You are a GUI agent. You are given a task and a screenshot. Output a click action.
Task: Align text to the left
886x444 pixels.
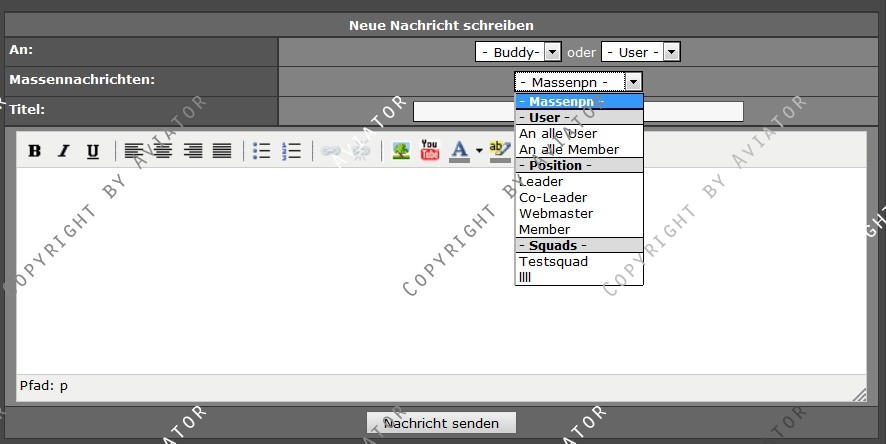tap(134, 151)
